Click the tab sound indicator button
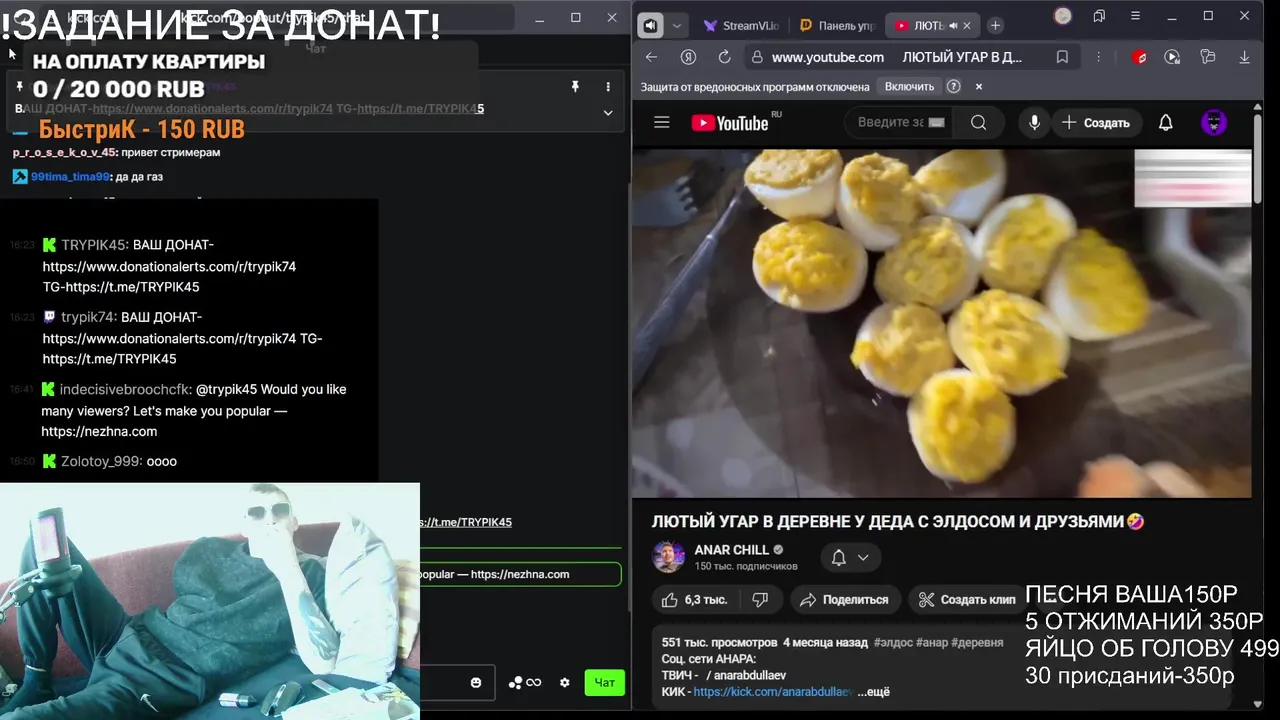 (x=651, y=26)
